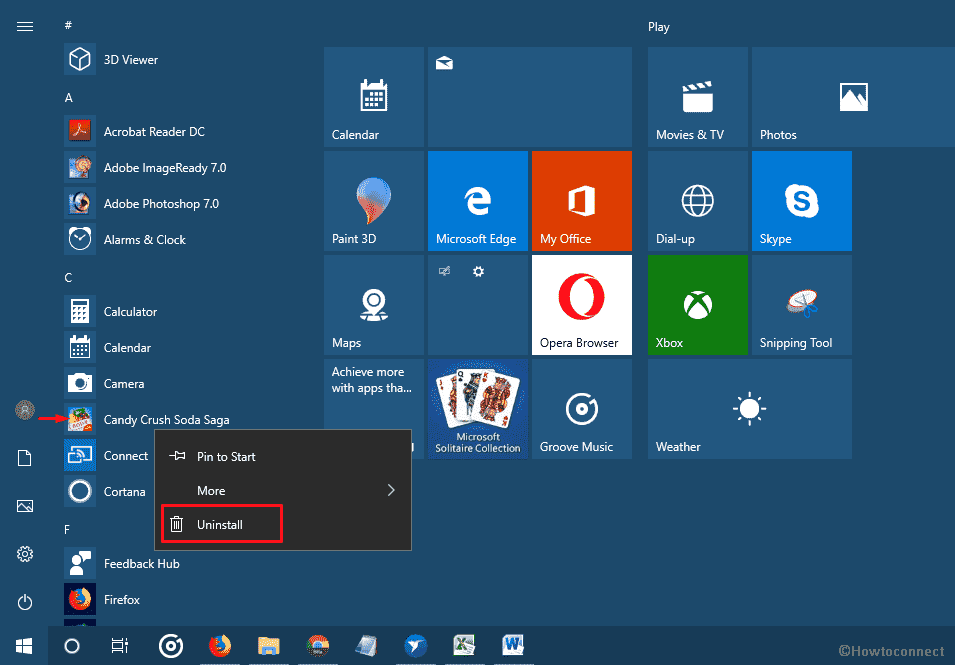Viewport: 955px width, 665px height.
Task: Launch the Opera Browser tile
Action: coord(582,305)
